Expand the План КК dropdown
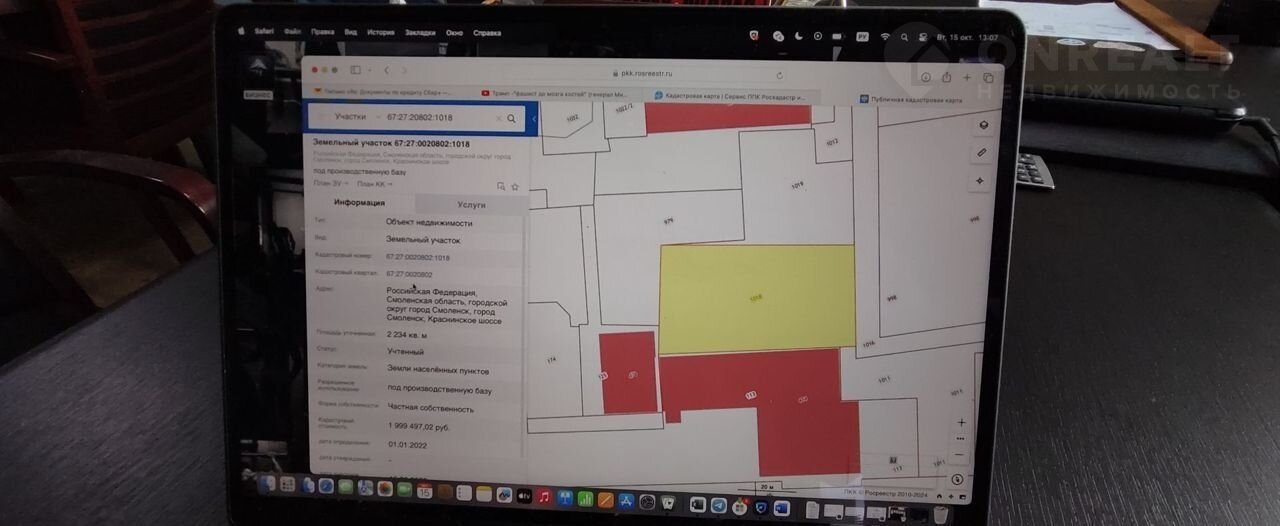 (x=374, y=184)
